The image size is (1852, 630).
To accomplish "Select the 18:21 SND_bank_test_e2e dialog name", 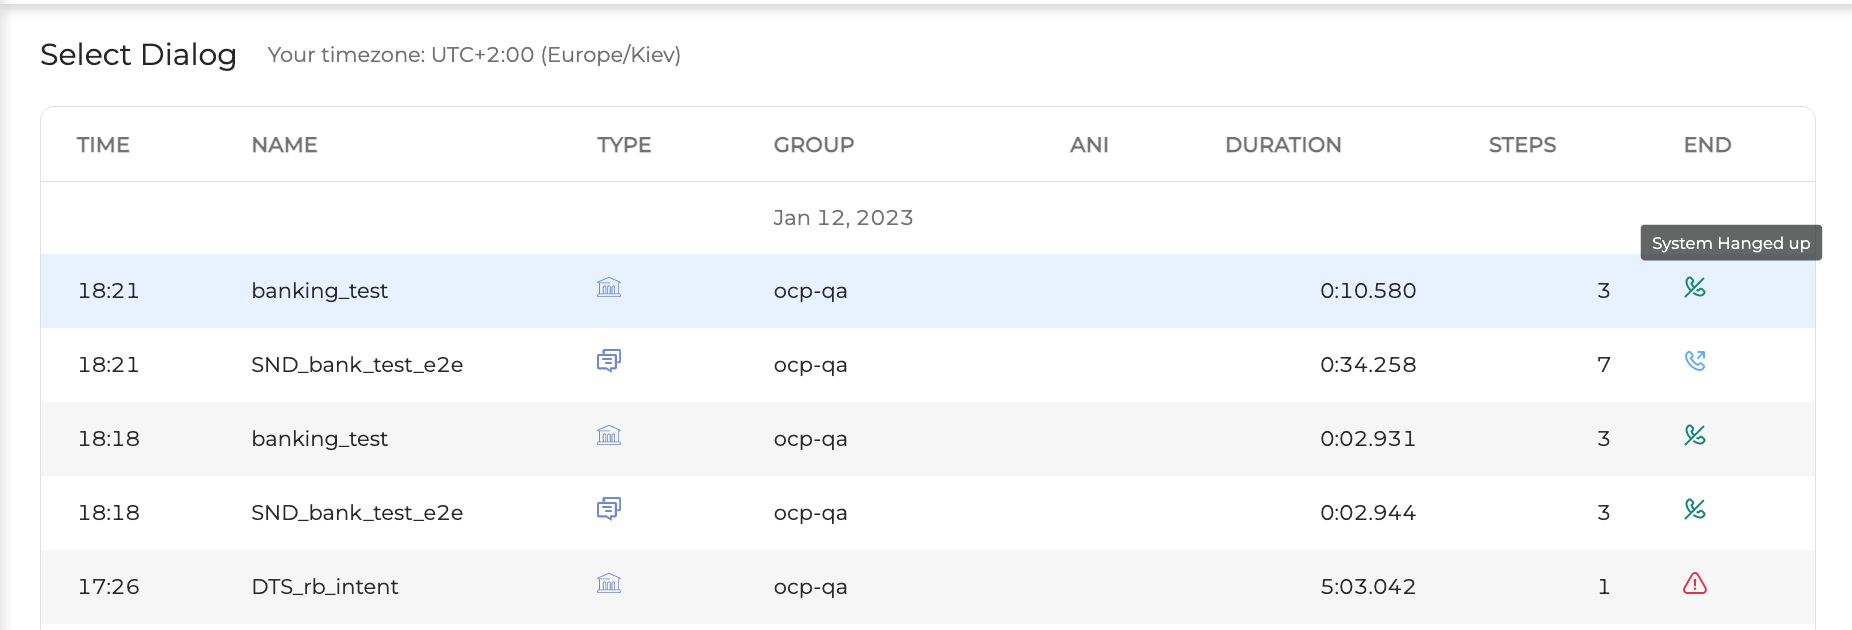I will [x=356, y=365].
